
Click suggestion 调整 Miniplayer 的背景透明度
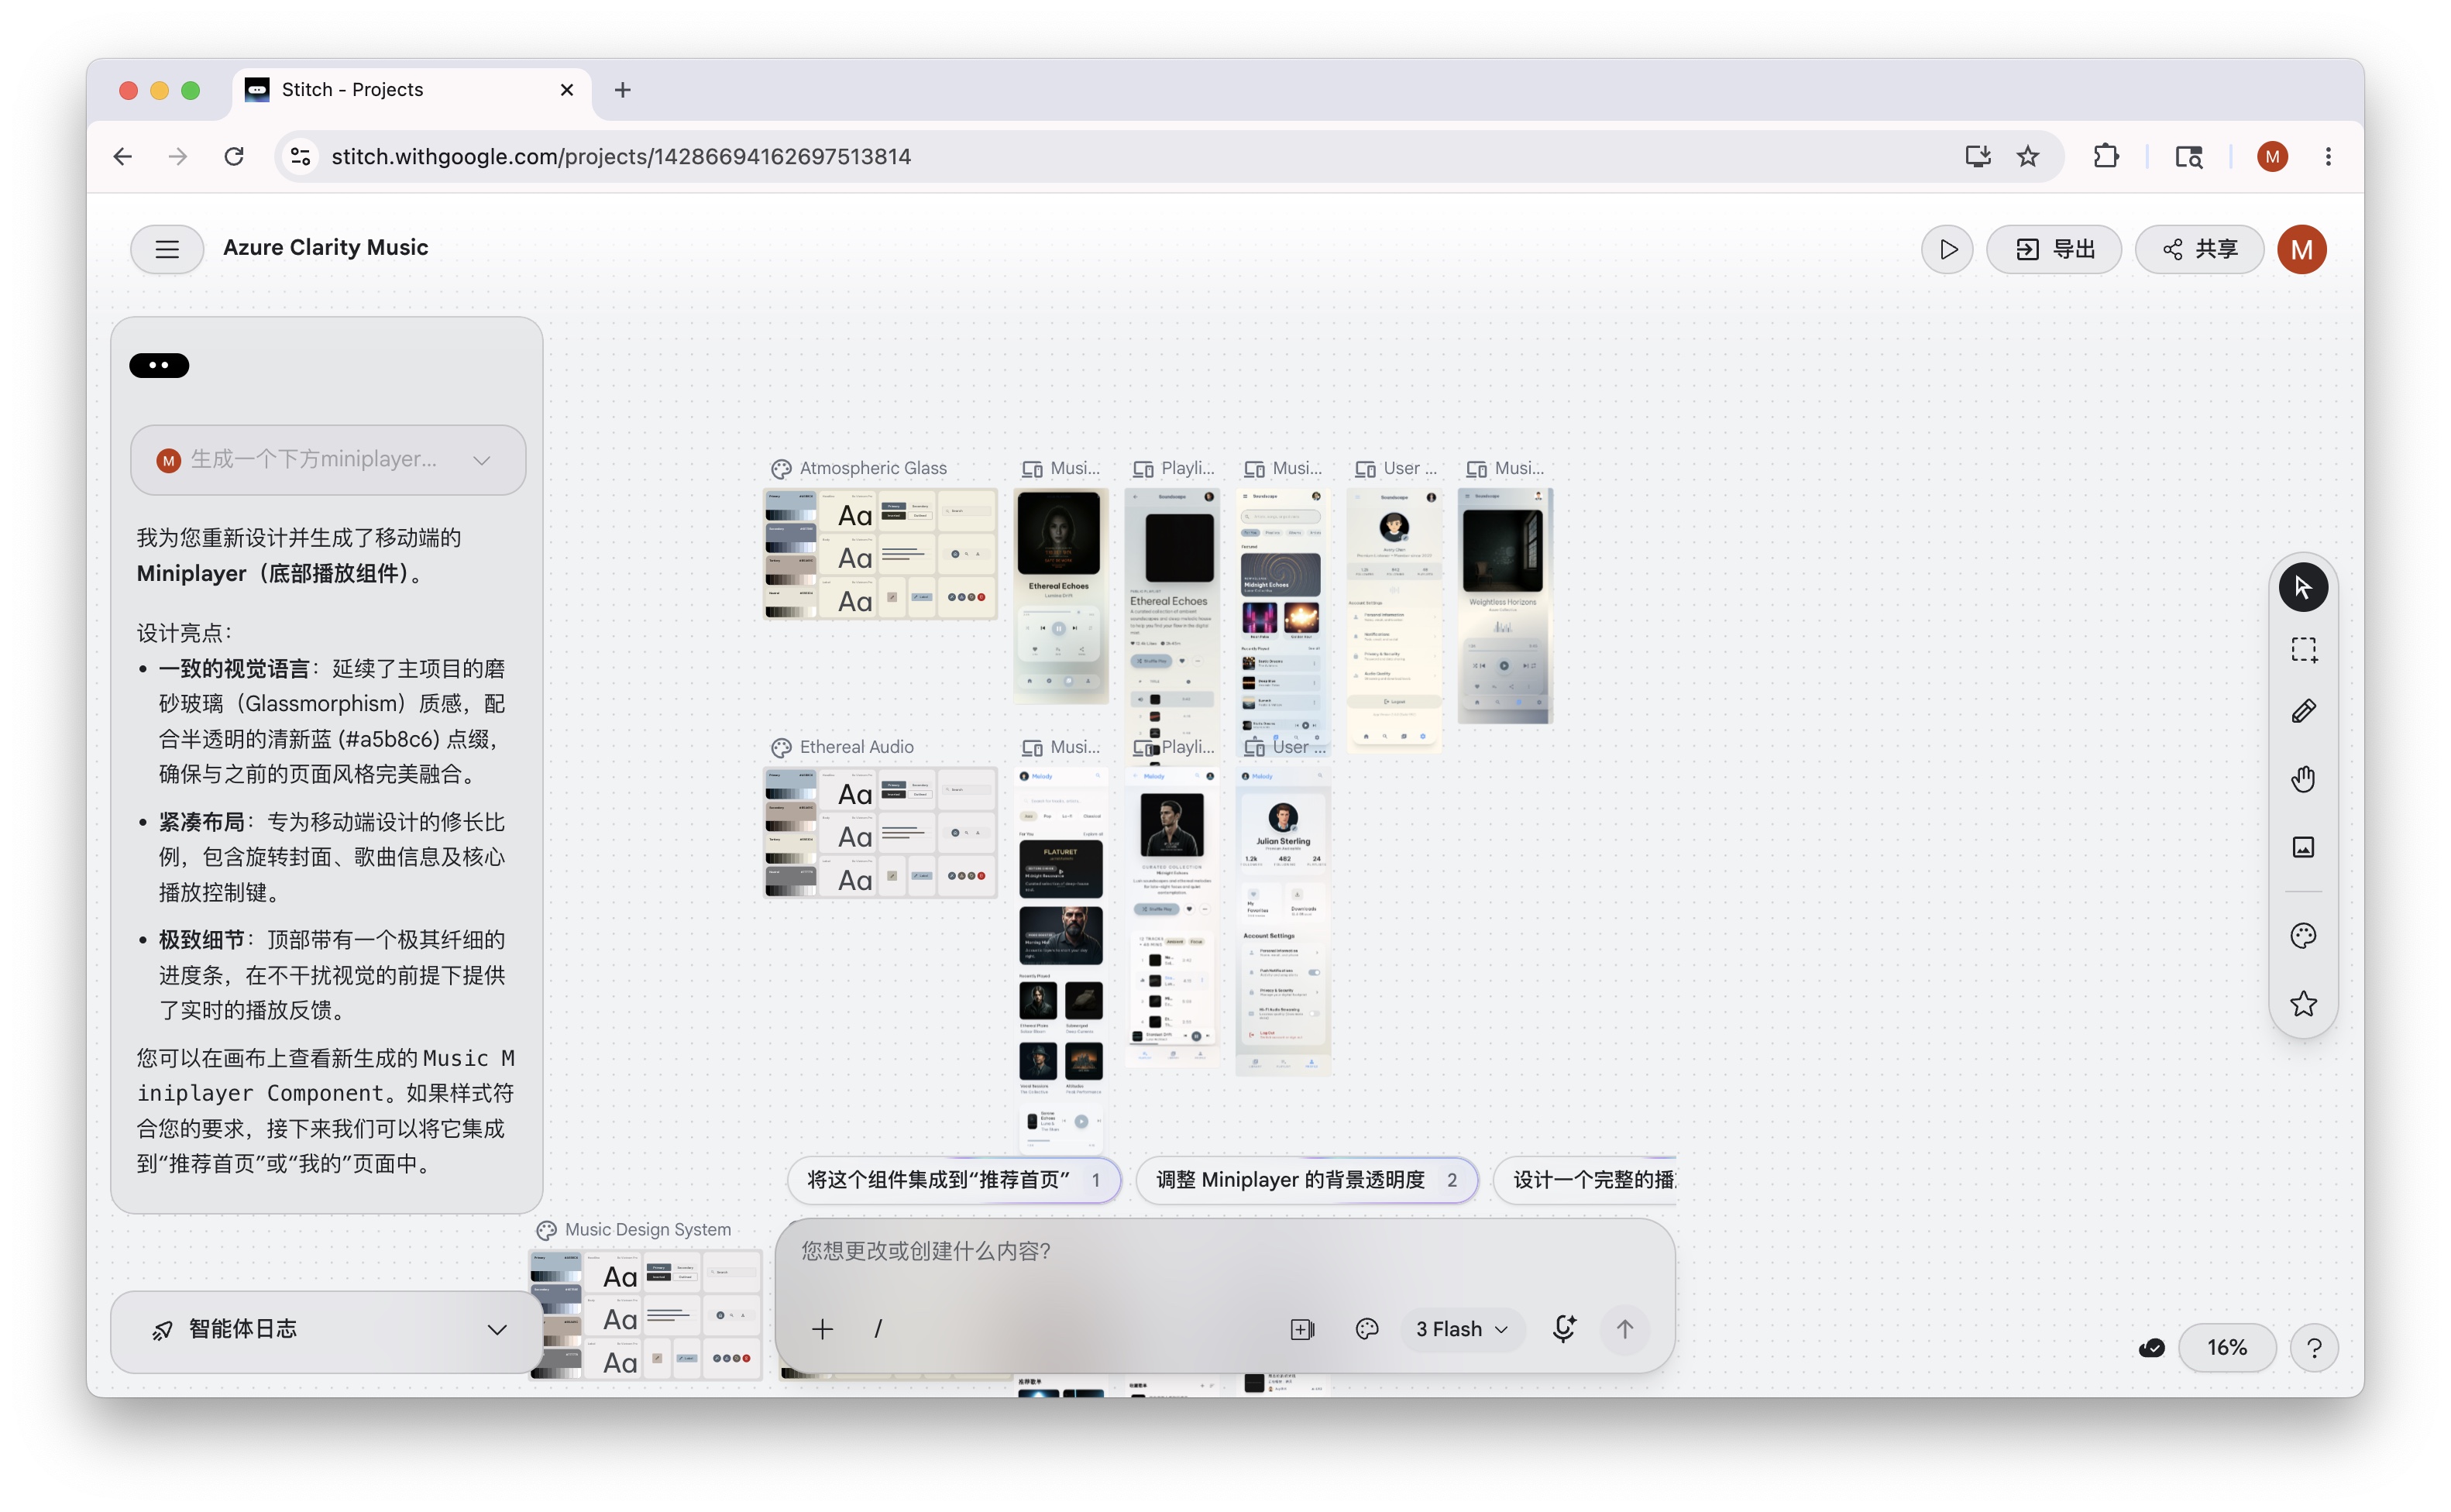pos(1306,1179)
